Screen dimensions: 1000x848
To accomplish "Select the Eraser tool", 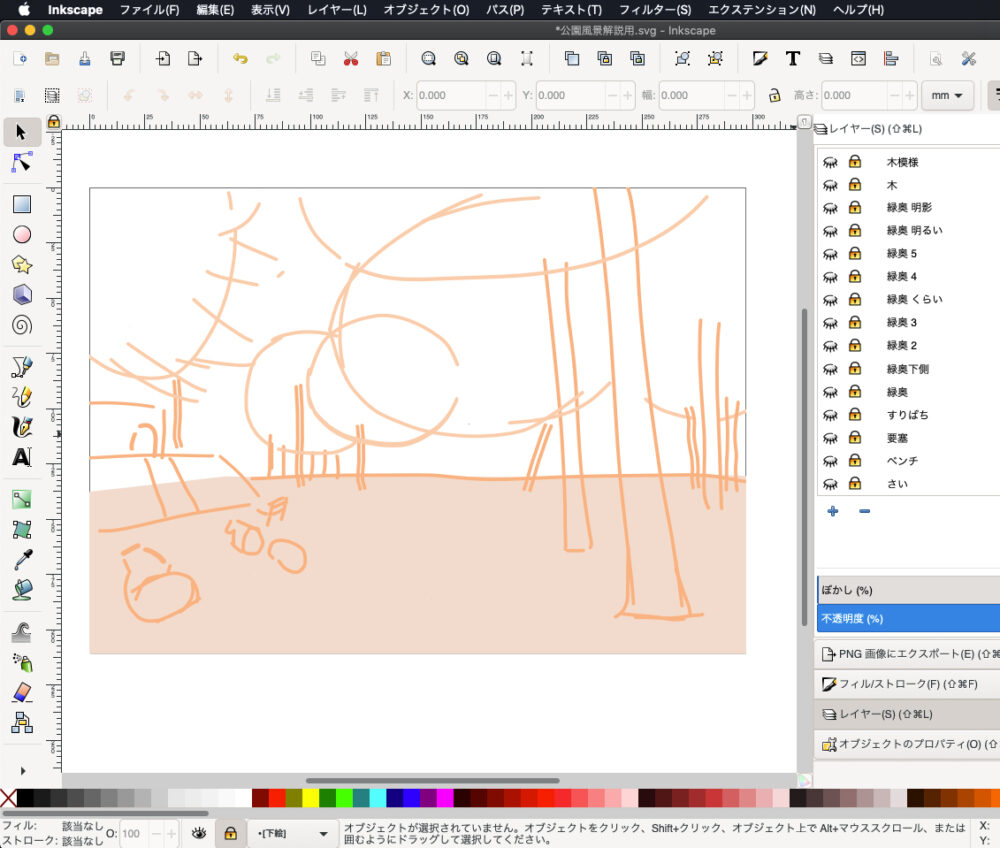I will pyautogui.click(x=22, y=692).
